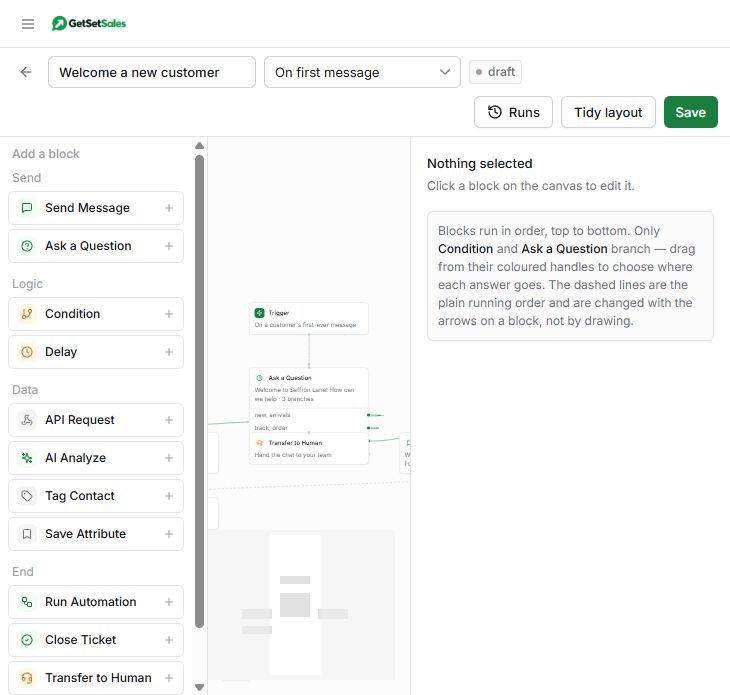
Task: Click the block palette scrollbar thumb
Action: click(x=199, y=391)
